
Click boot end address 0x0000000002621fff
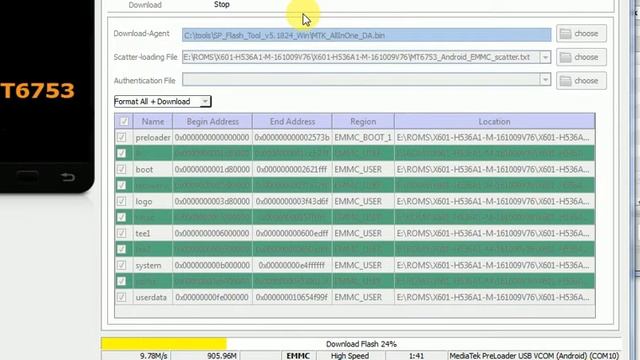(x=292, y=169)
